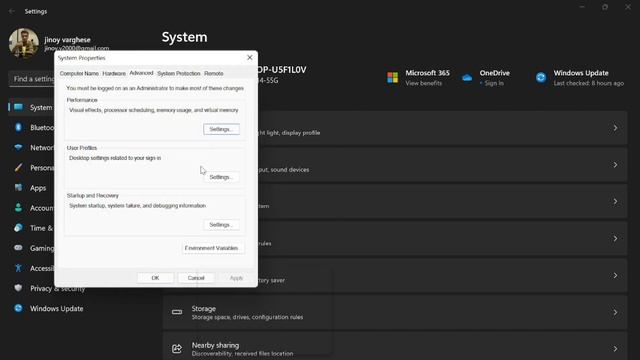640x360 pixels.
Task: Click the user profile picture
Action: tap(24, 43)
